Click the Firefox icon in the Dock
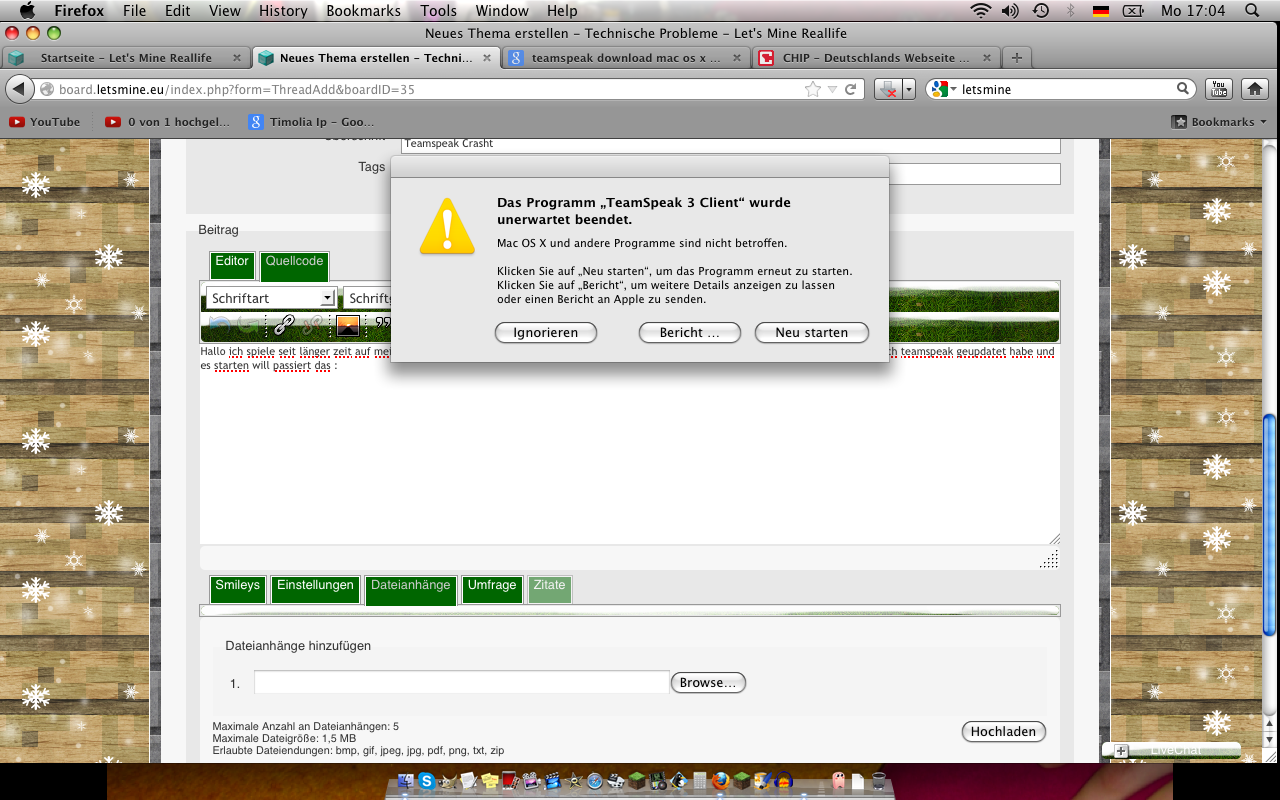The height and width of the screenshot is (800, 1280). 721,781
